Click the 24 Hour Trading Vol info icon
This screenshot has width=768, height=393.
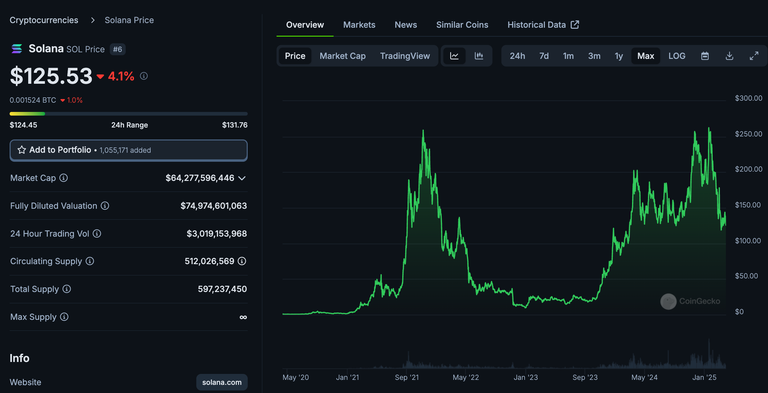tap(97, 234)
